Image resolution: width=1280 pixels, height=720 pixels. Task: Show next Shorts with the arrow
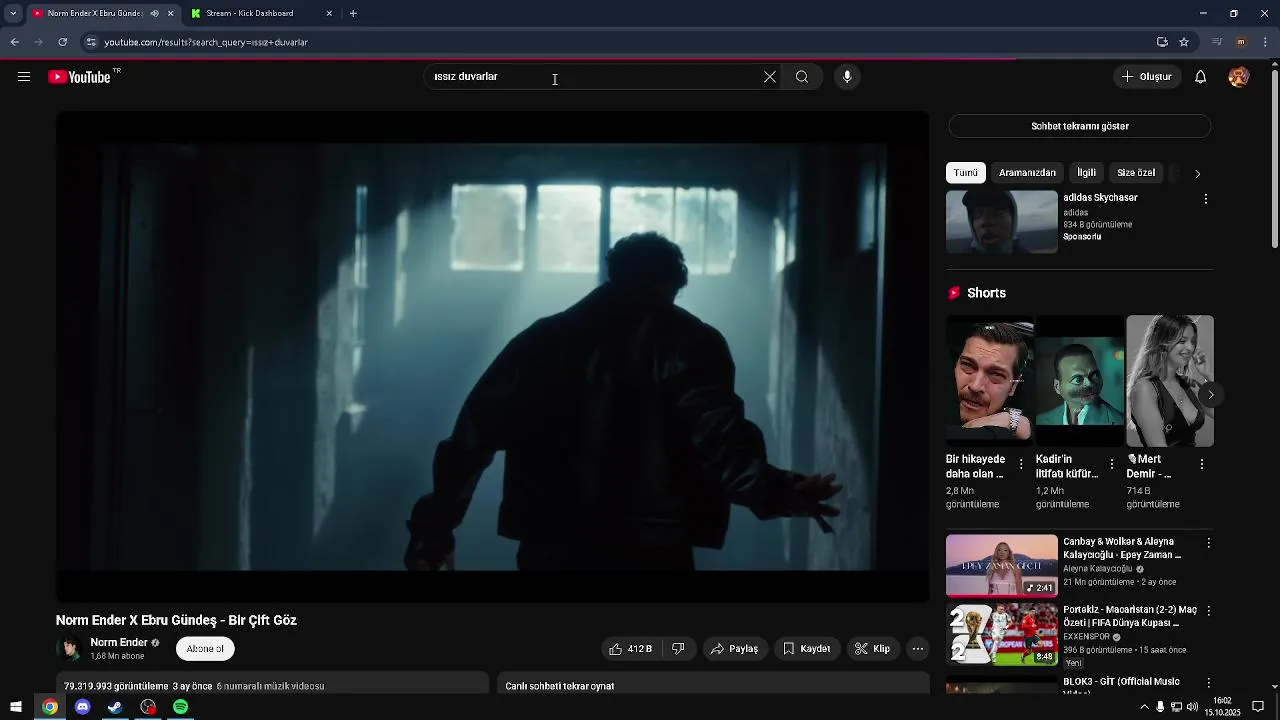pos(1210,395)
